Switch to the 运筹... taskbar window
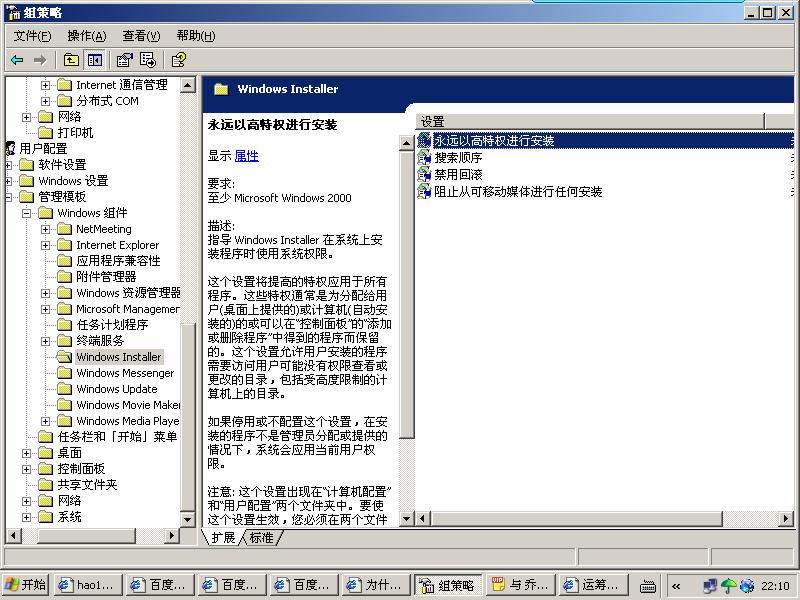Screen dimensions: 800x600 click(x=592, y=585)
